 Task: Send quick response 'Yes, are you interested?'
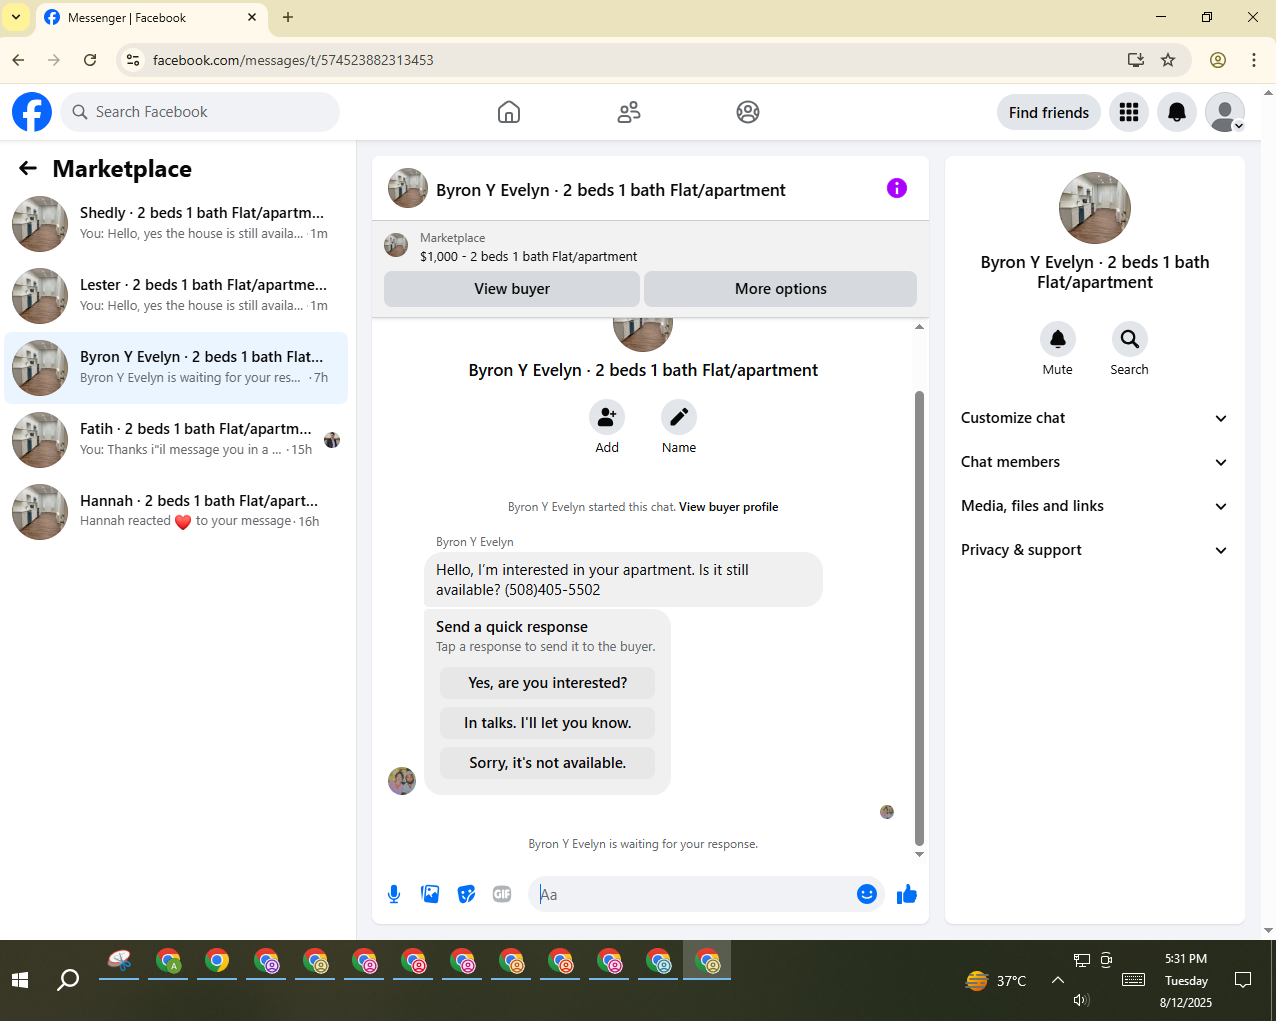point(548,683)
